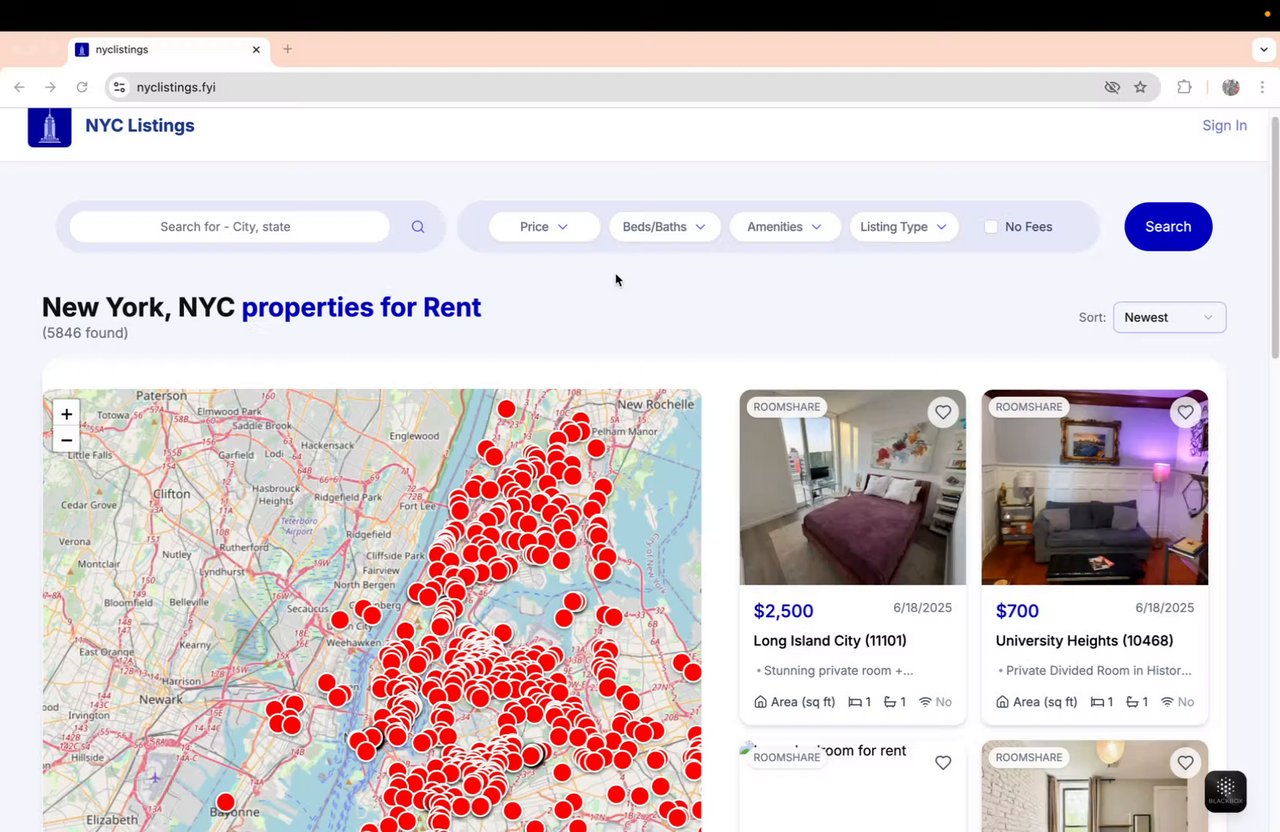The width and height of the screenshot is (1280, 832).
Task: Click the NYC Listings title link
Action: [x=140, y=125]
